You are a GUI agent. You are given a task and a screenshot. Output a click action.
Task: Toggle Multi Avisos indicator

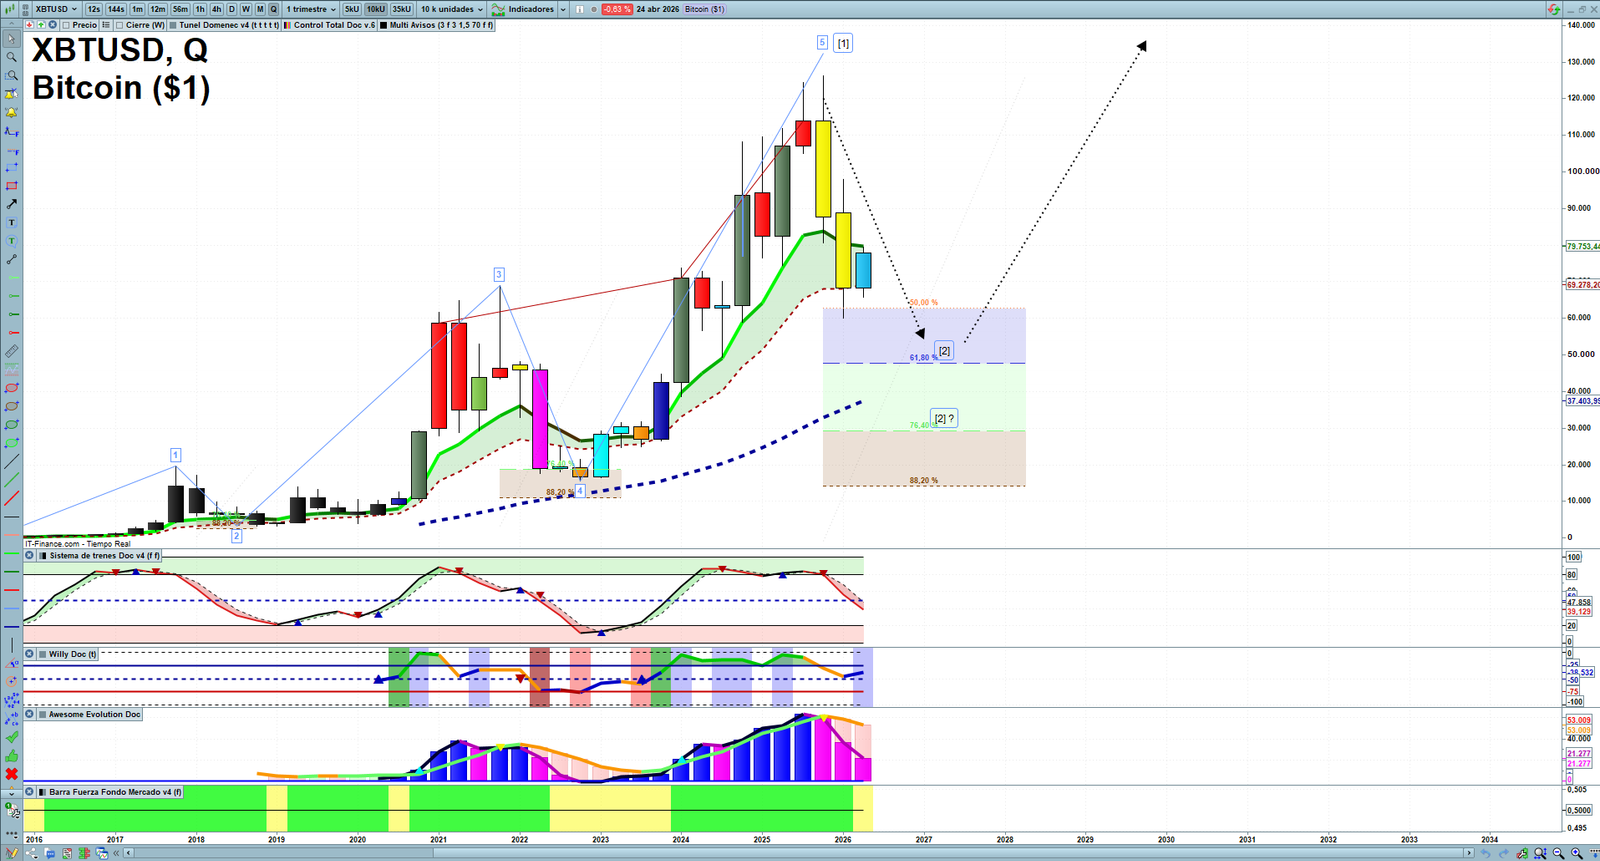[x=384, y=25]
